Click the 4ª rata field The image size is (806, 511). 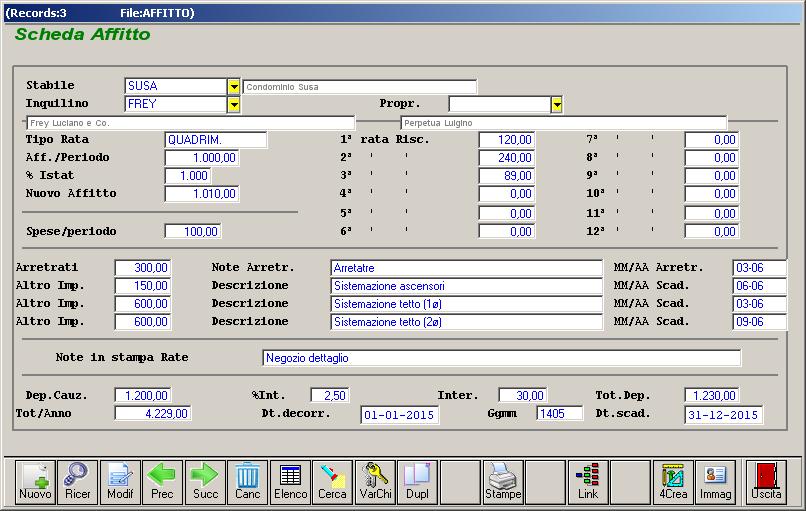(x=507, y=194)
